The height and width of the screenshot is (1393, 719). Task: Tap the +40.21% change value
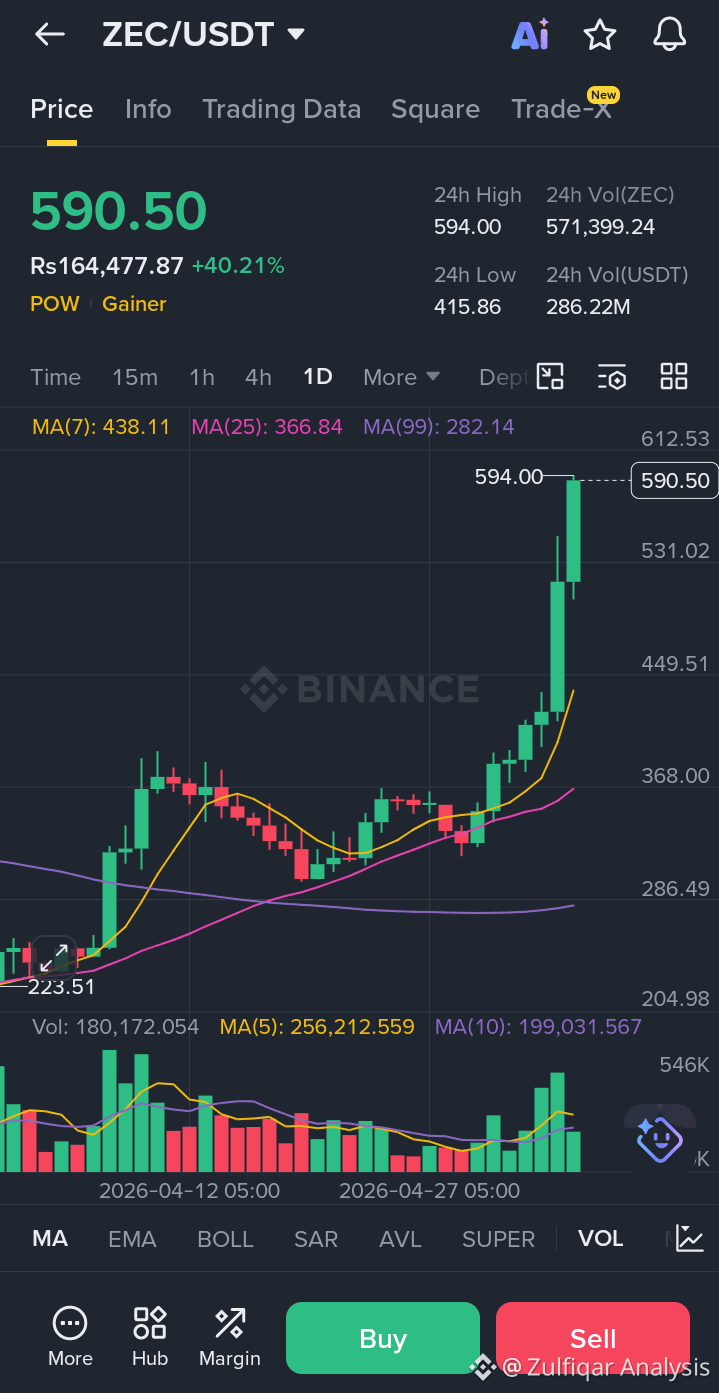coord(238,266)
